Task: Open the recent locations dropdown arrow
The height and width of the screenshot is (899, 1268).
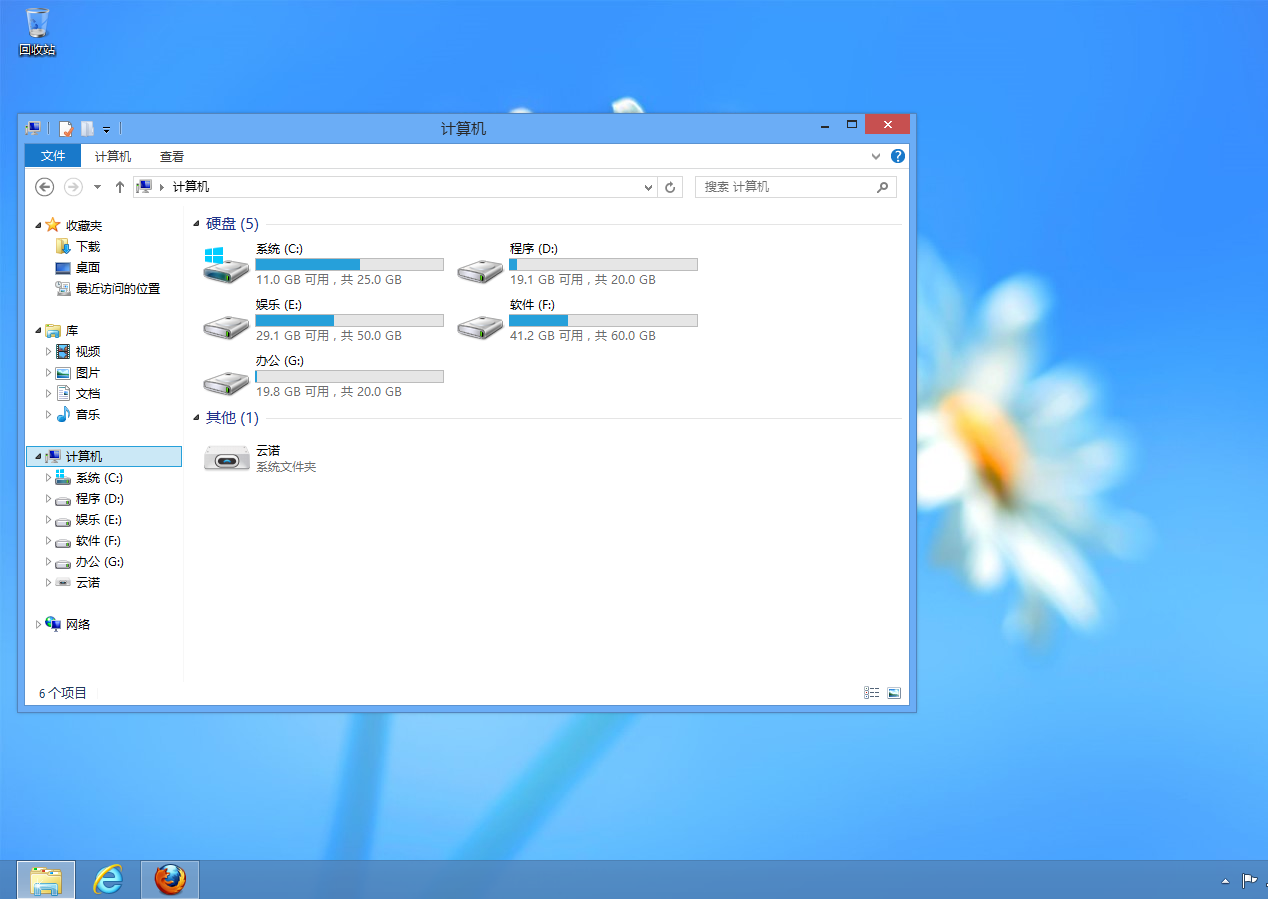Action: (97, 187)
